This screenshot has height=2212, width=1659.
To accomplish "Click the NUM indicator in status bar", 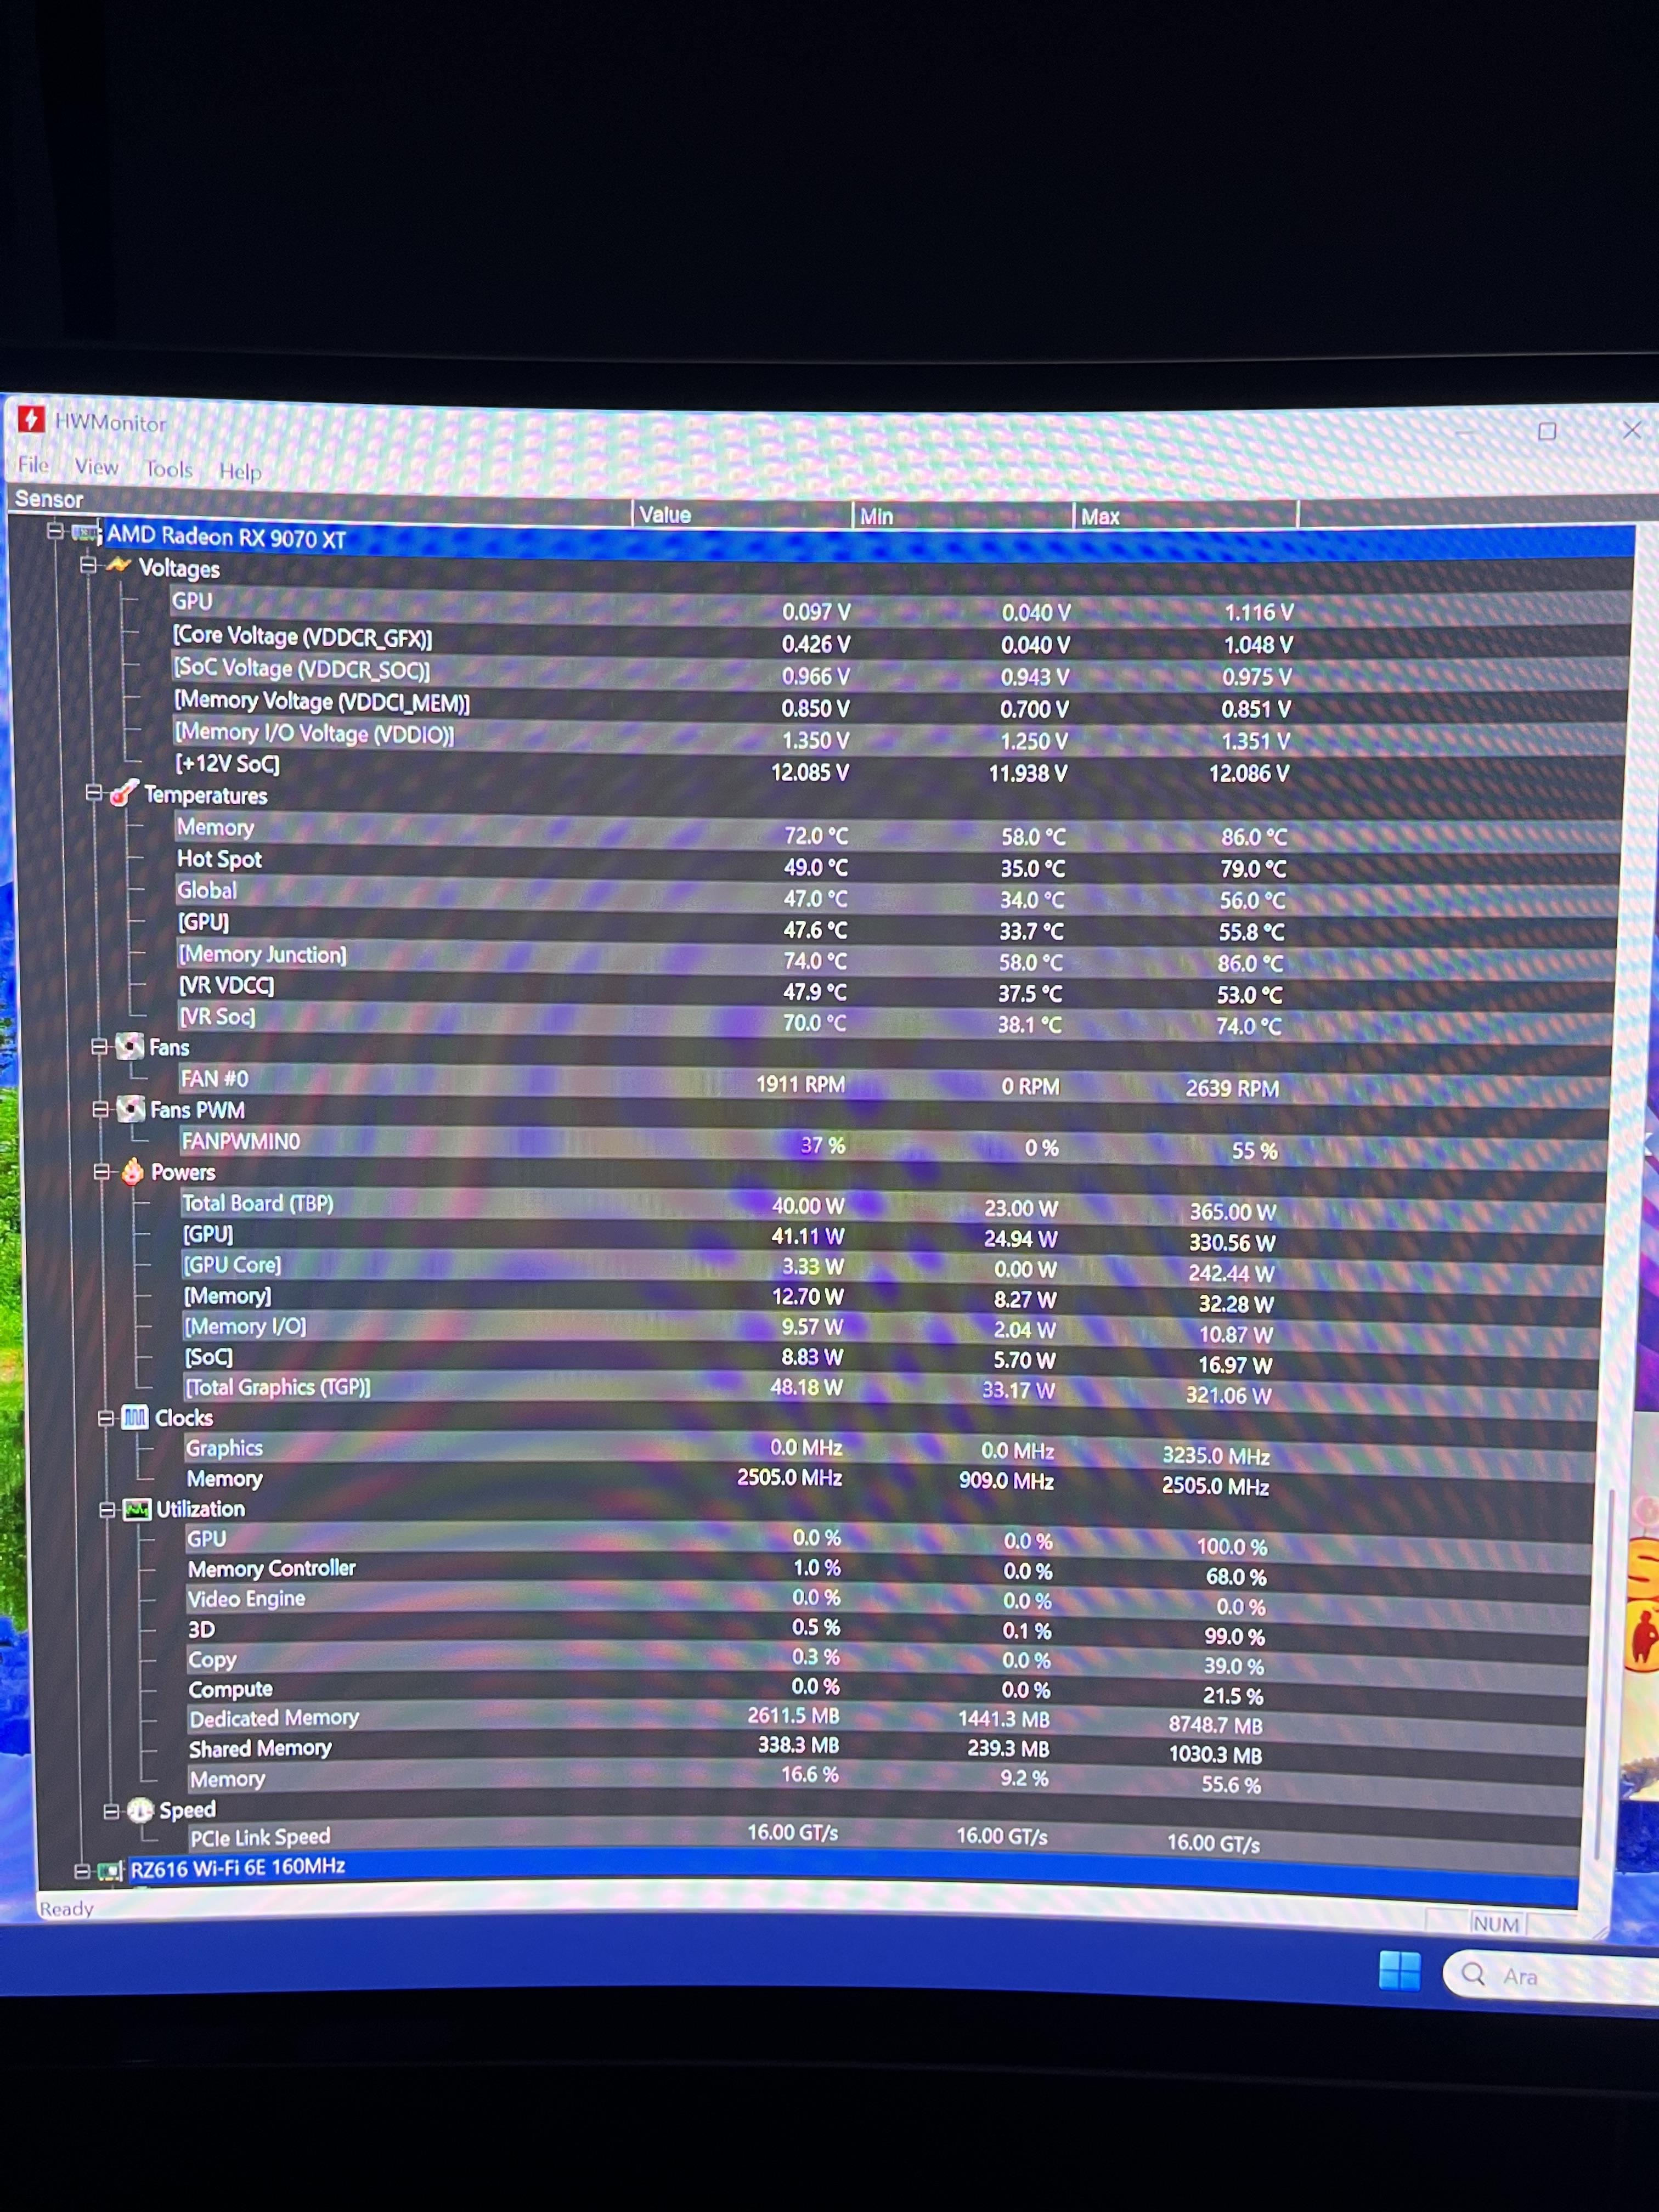I will 1496,1923.
